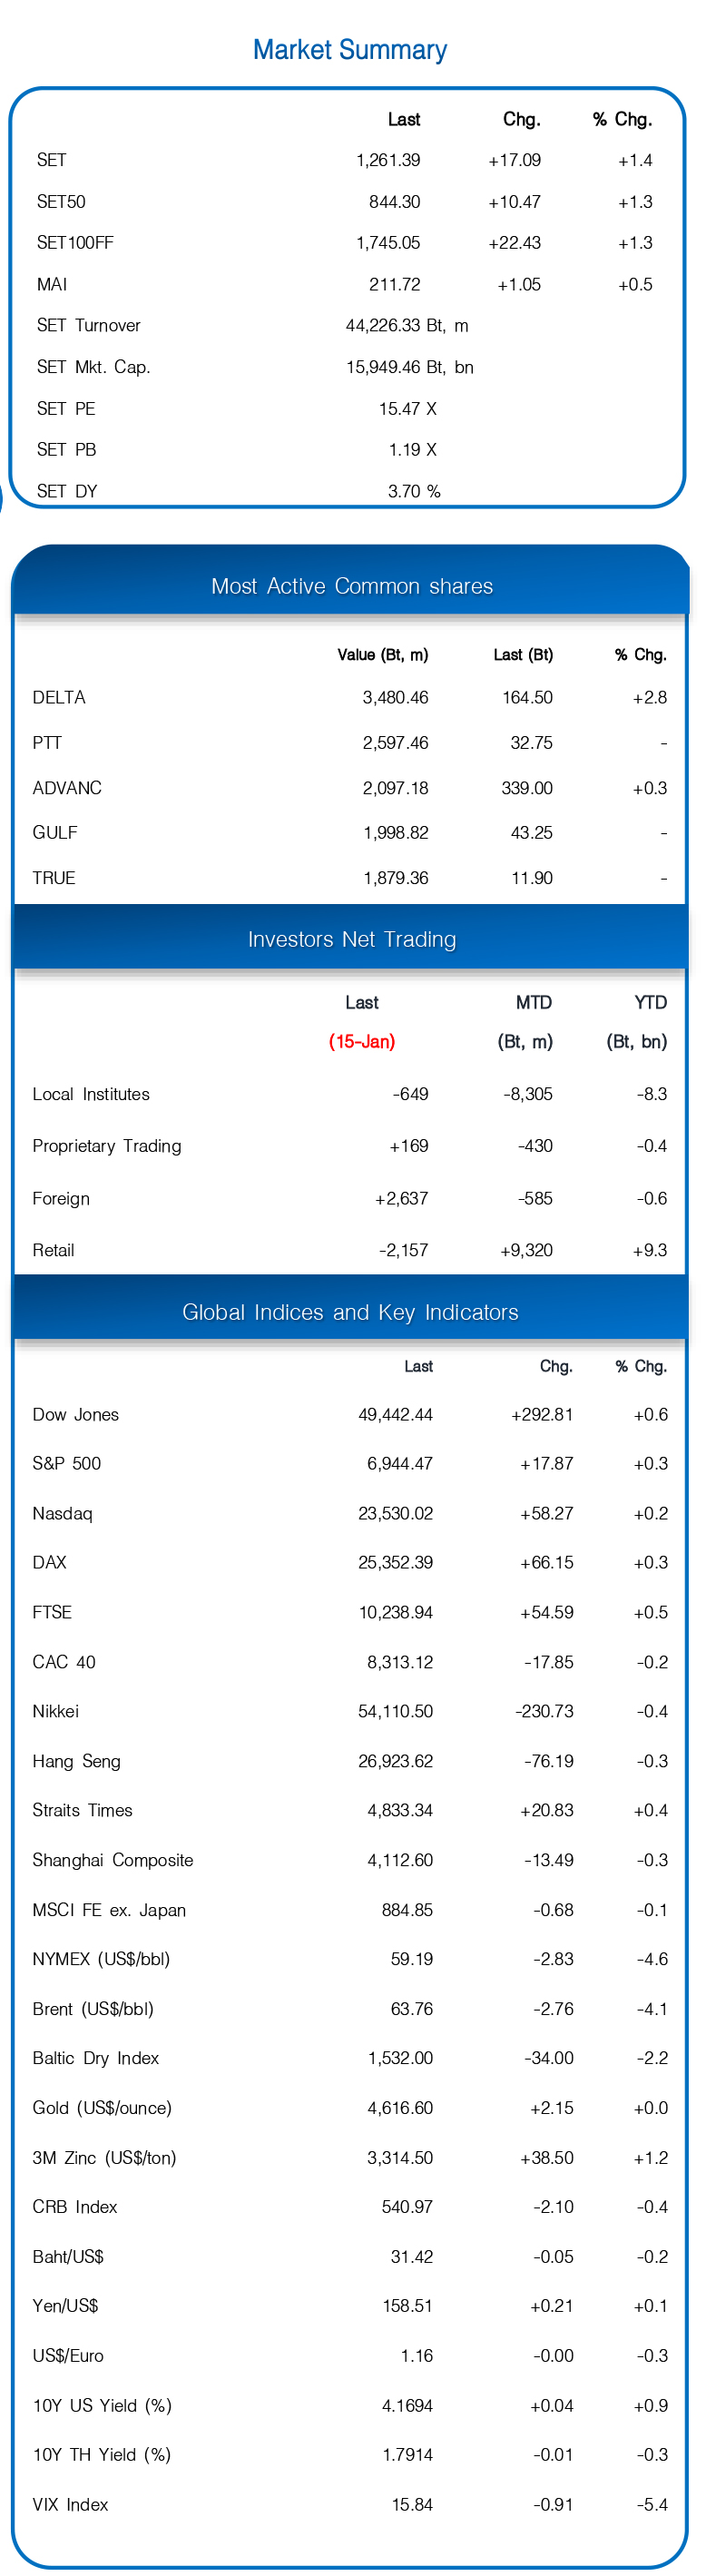Select the Dow Jones index label
Viewport: 716px width, 2576px height.
75,1414
